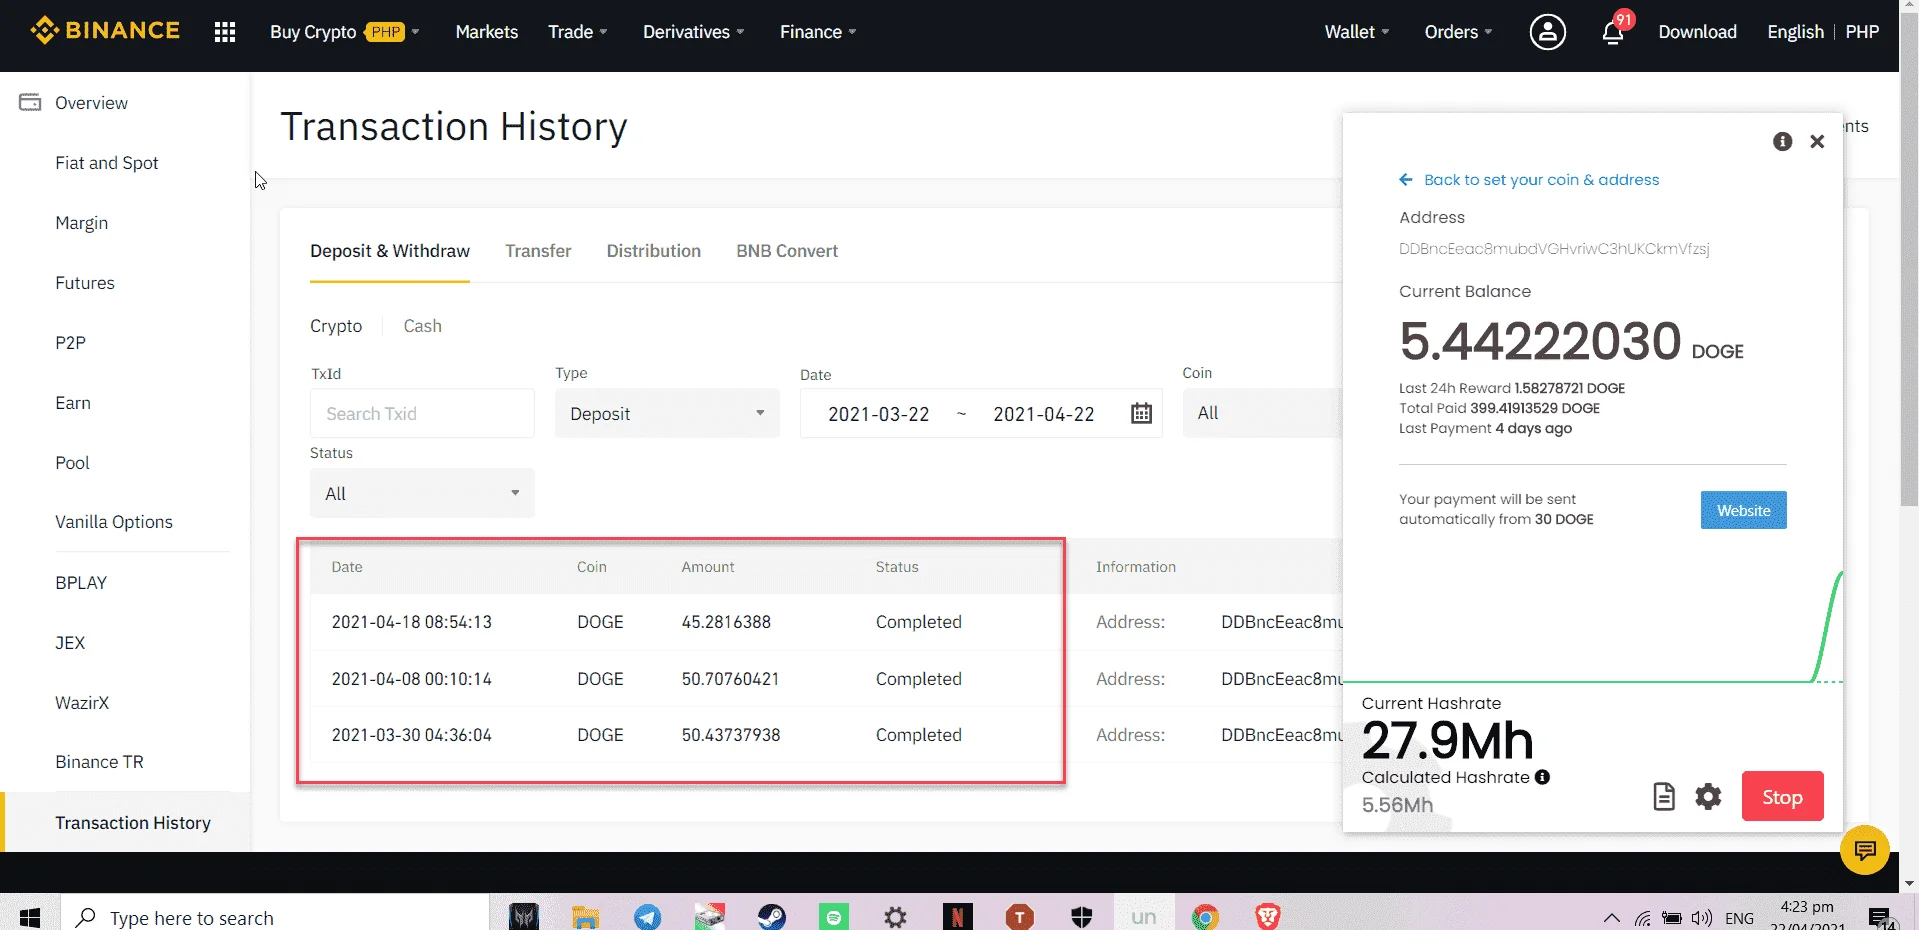Open Google Chrome from the taskbar

(x=1205, y=916)
